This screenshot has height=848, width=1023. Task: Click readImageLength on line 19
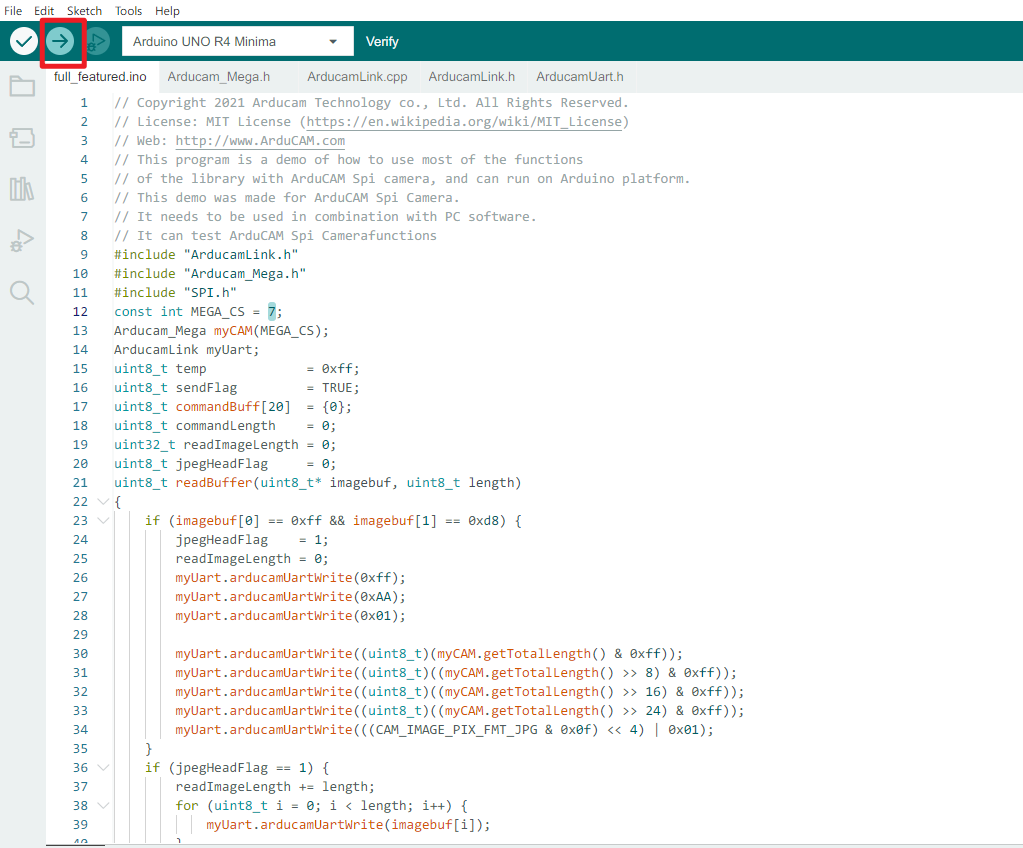[241, 445]
